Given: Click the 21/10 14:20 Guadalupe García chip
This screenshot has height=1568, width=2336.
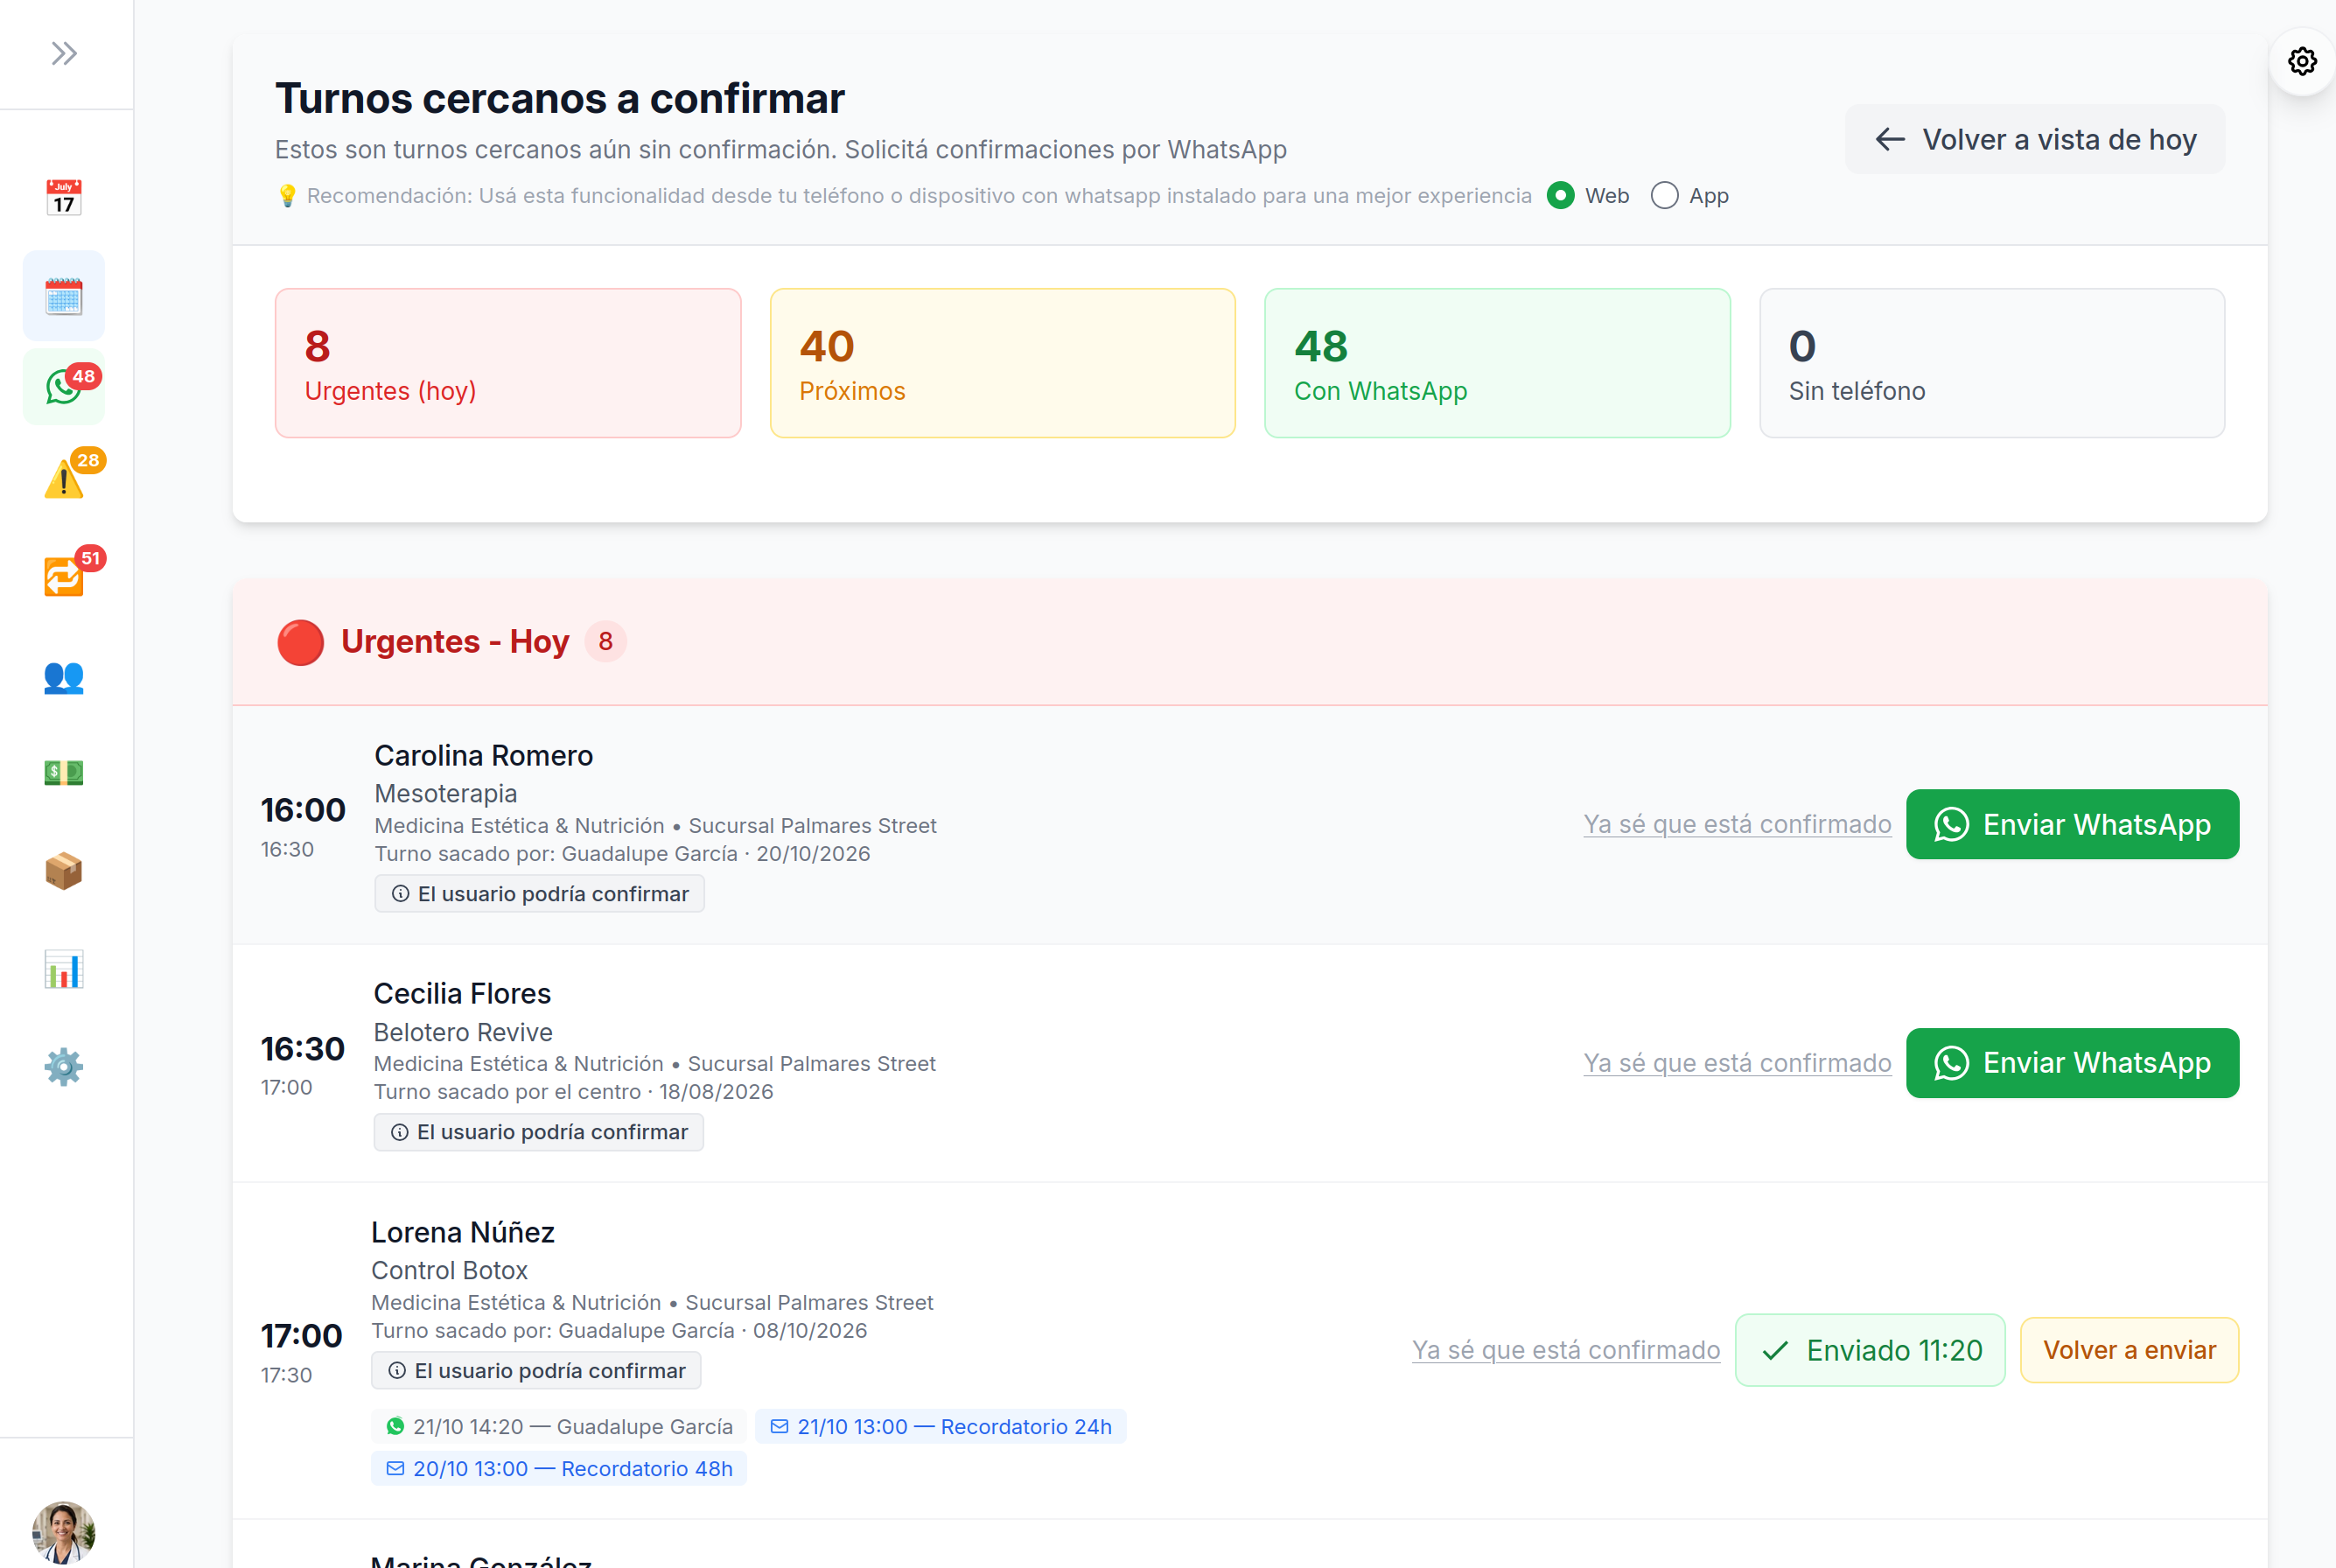Looking at the screenshot, I should tap(559, 1426).
